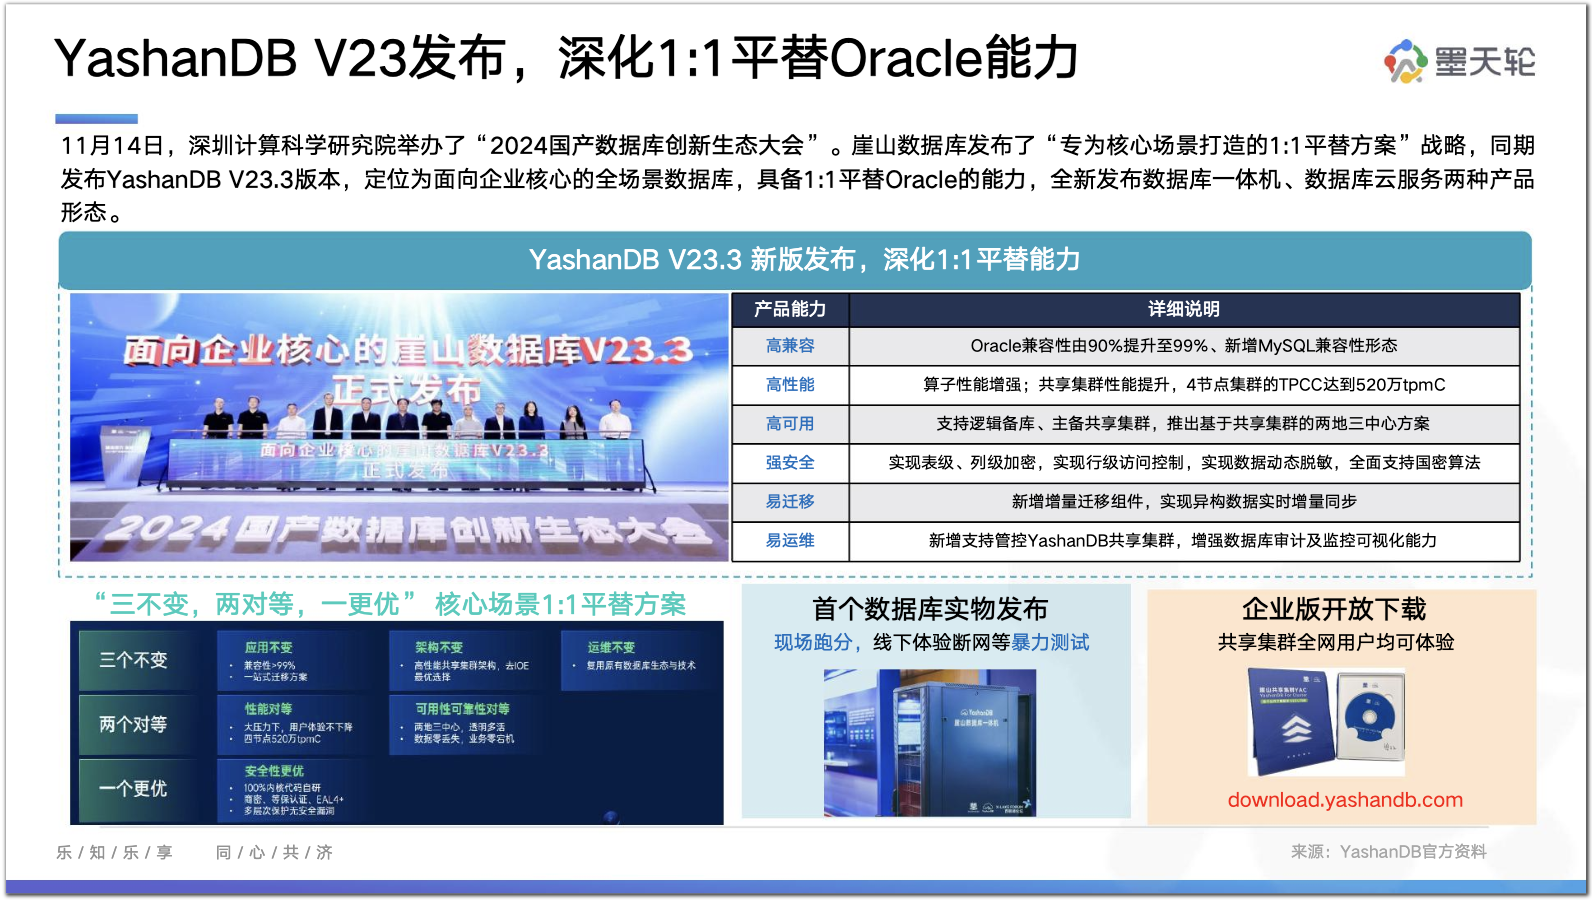Click the 详细说明 table header
Screen dimensions: 1592x900
1184,309
